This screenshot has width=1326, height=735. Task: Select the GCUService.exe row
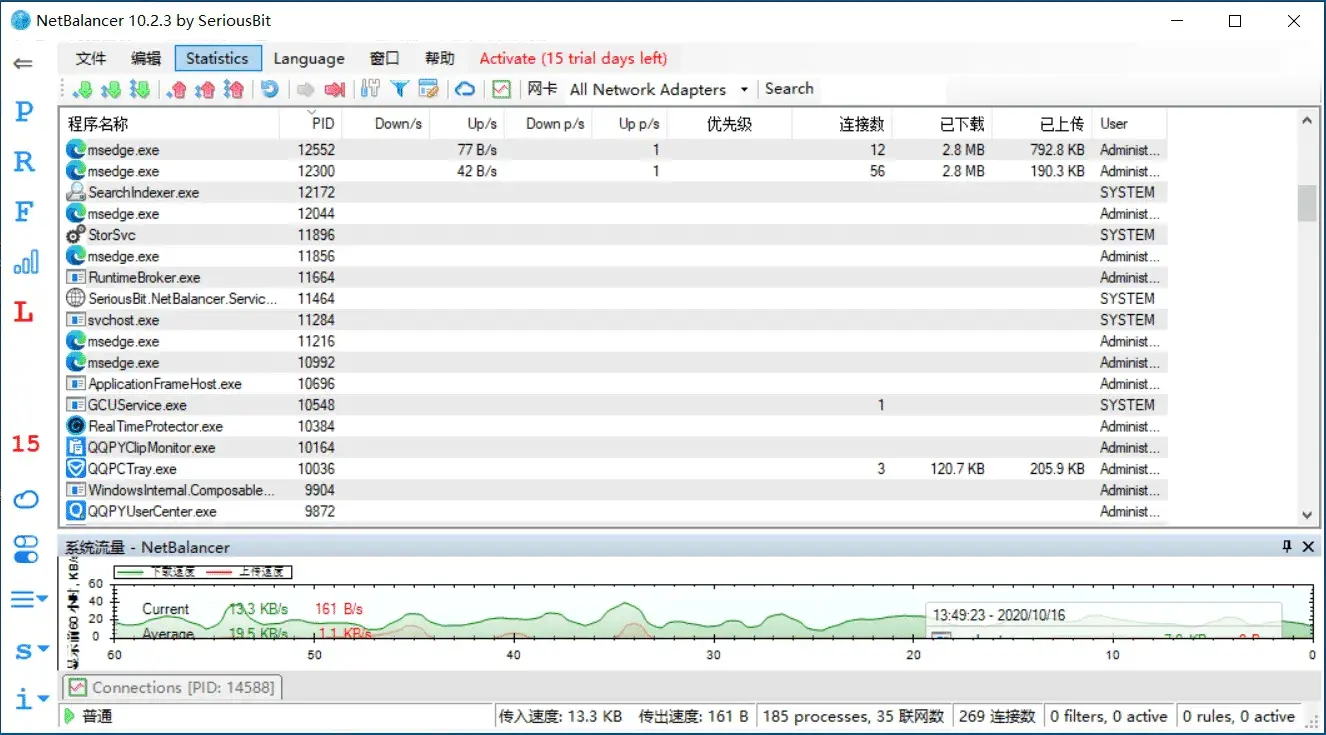(613, 405)
